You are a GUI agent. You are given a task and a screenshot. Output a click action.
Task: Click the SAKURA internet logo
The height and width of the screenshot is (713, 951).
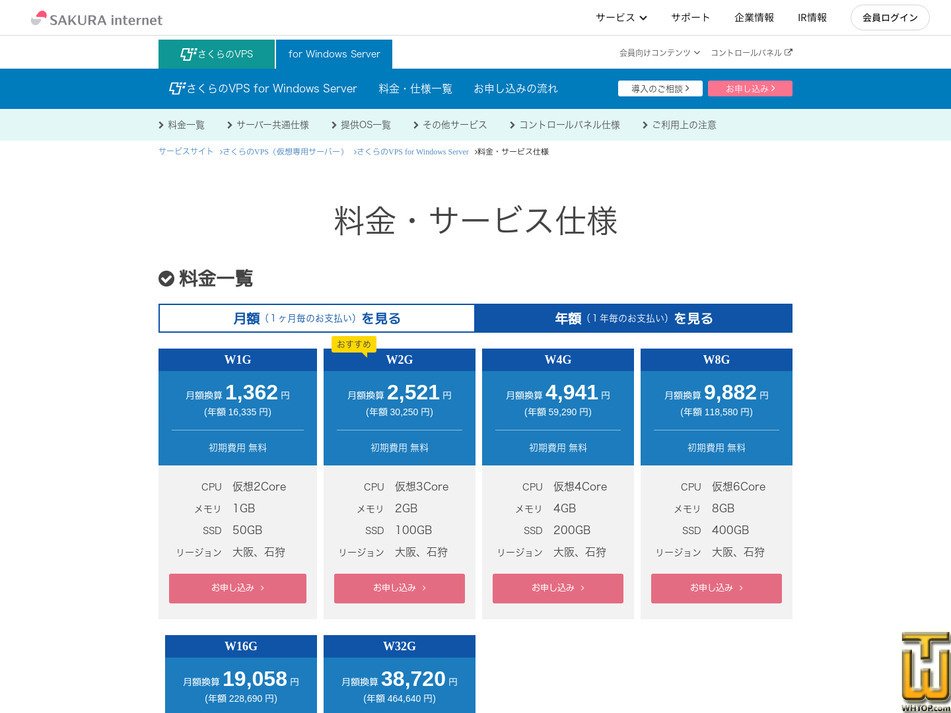[96, 19]
